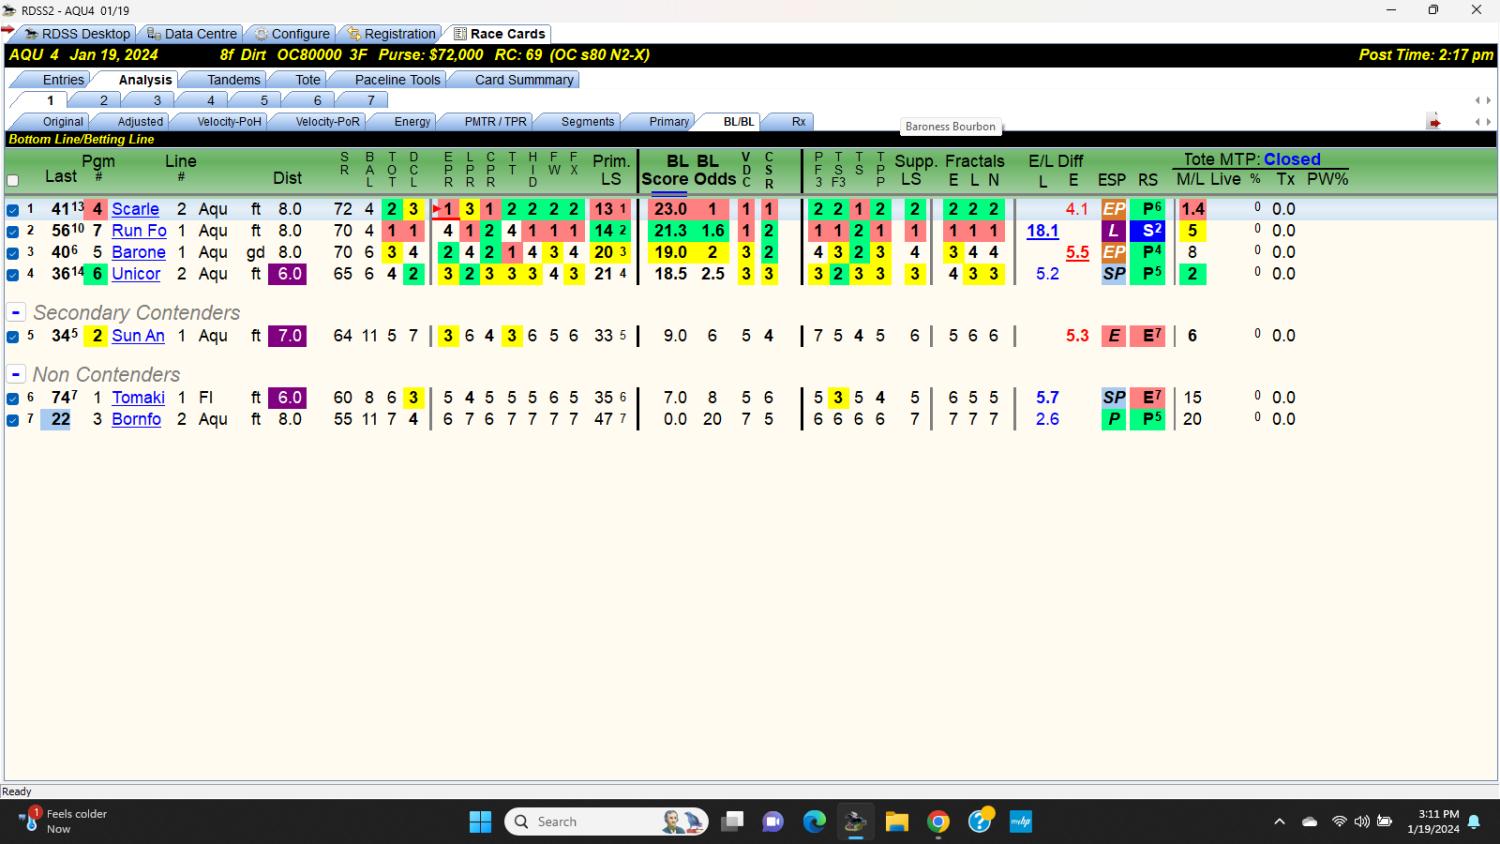The image size is (1500, 844).
Task: Click the red arrow export icon near Rx tabs
Action: coord(1434,122)
